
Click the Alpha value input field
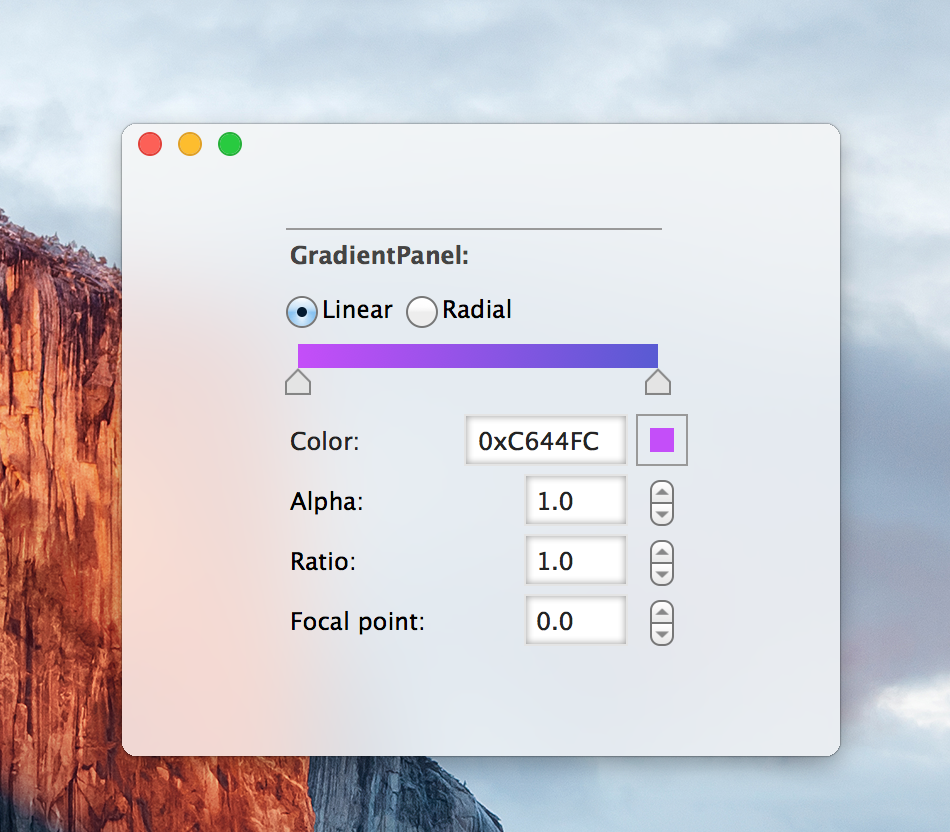point(576,500)
